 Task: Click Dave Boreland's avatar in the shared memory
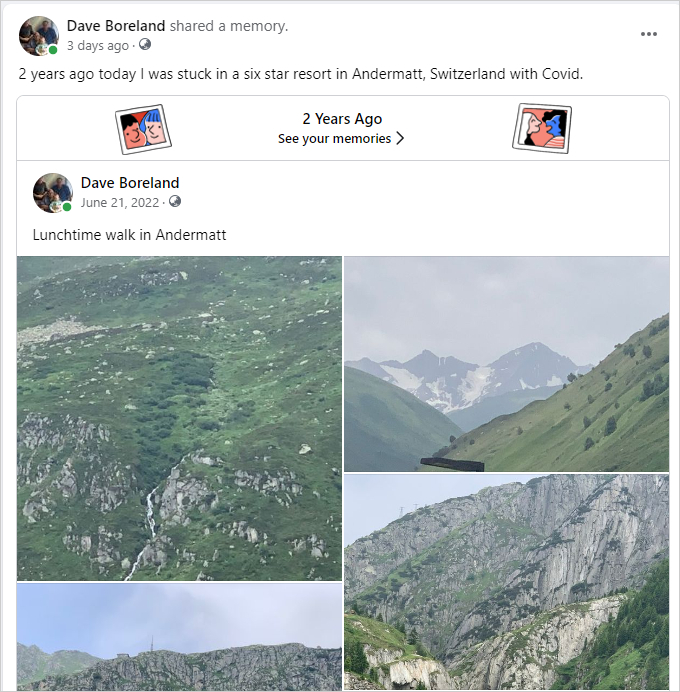click(x=52, y=192)
